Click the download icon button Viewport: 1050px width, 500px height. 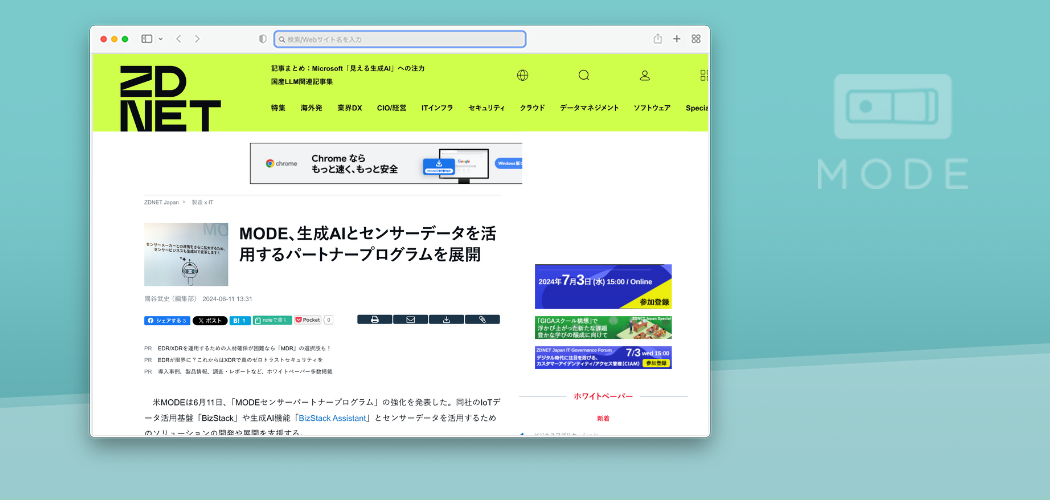click(x=446, y=320)
